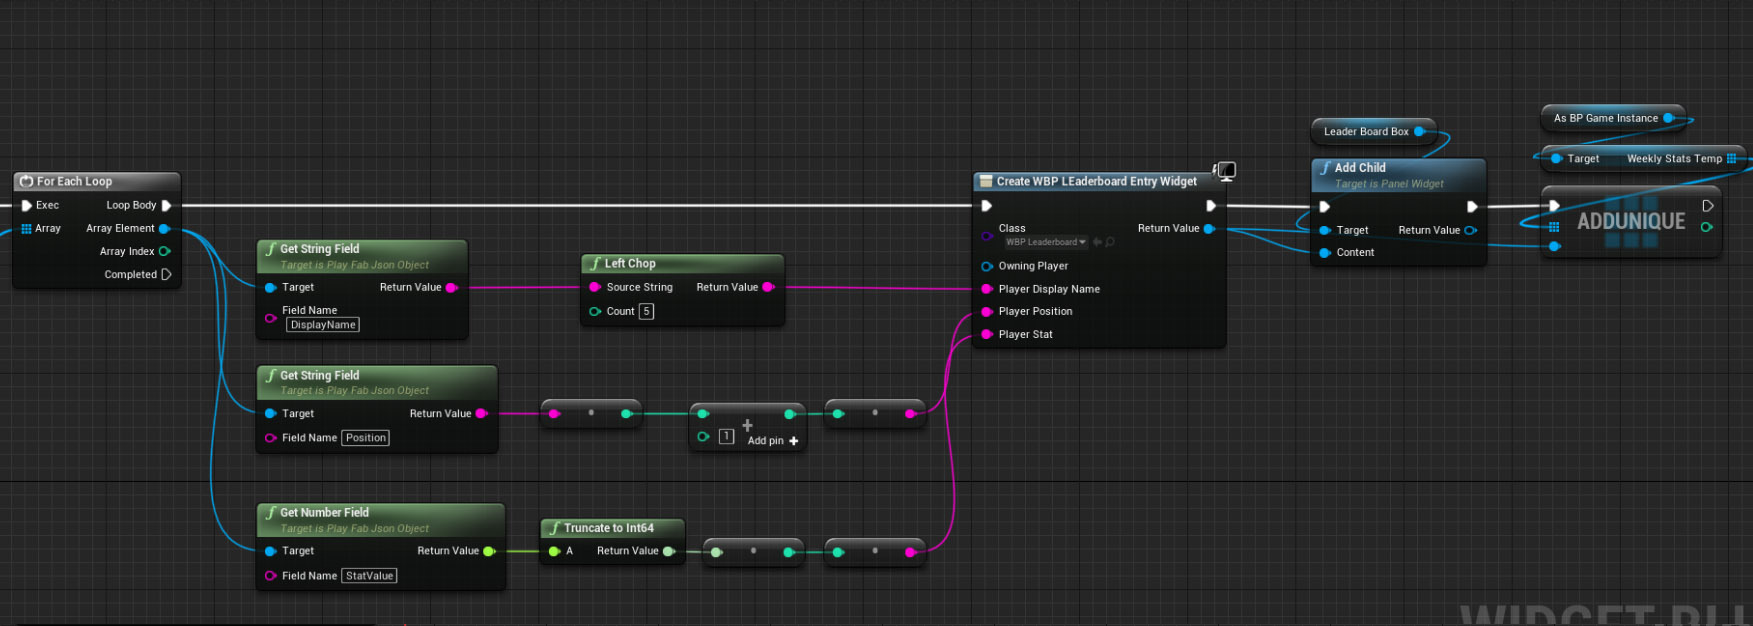Click the client-only monitor icon above Create Widget node
This screenshot has width=1753, height=626.
pos(1225,171)
